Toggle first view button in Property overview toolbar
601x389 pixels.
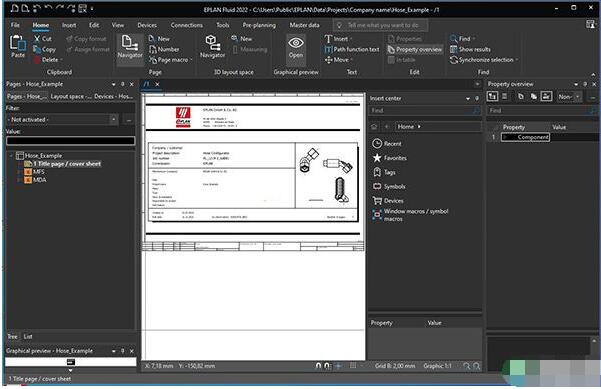coord(492,97)
